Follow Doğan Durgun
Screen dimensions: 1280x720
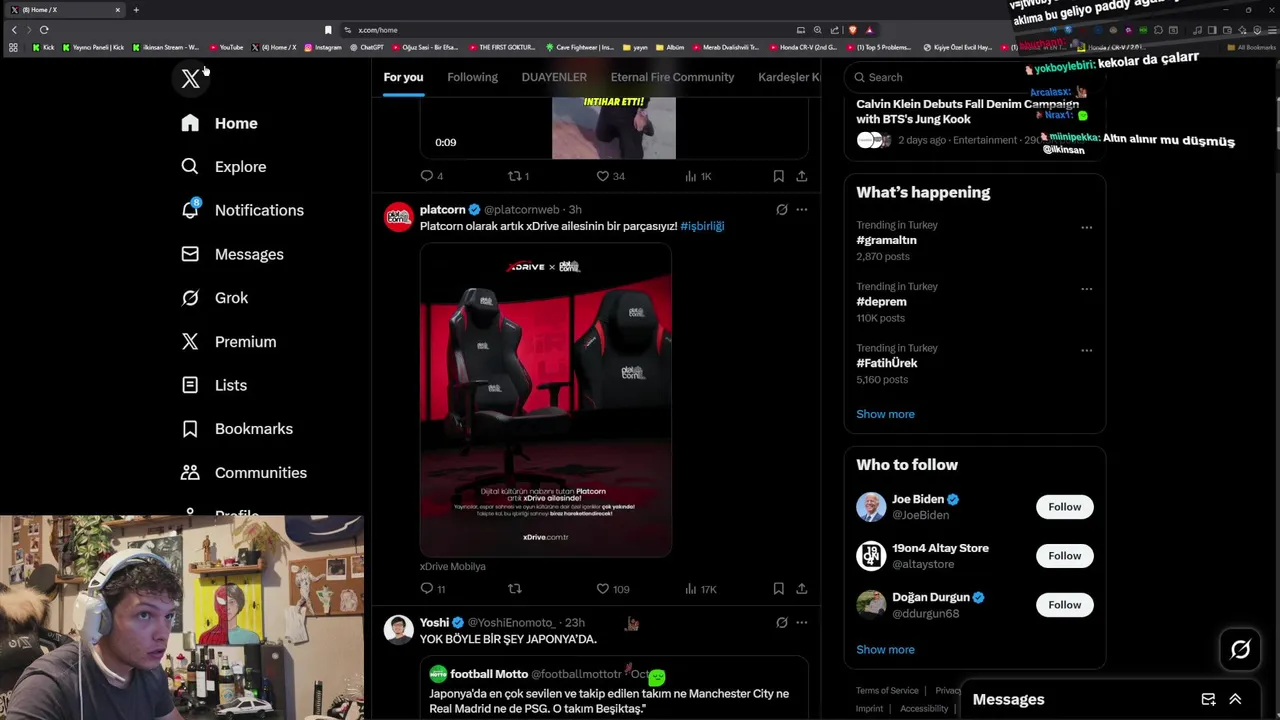coord(1064,605)
